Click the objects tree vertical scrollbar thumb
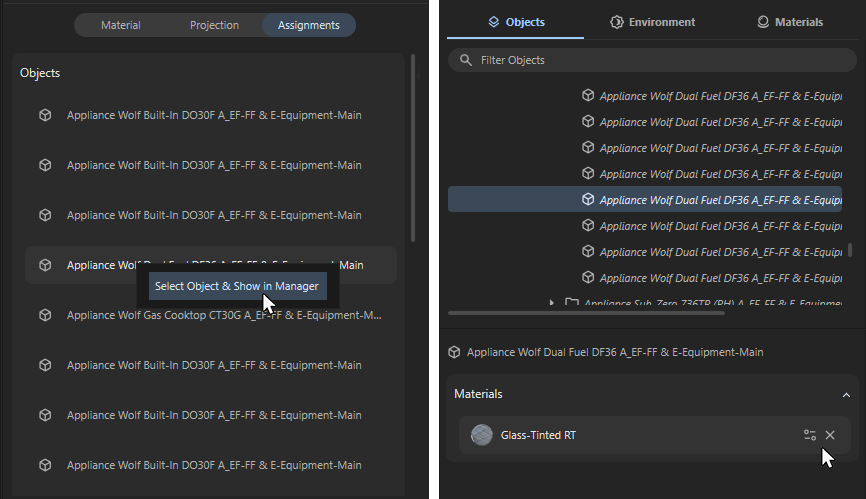866x499 pixels. click(849, 250)
